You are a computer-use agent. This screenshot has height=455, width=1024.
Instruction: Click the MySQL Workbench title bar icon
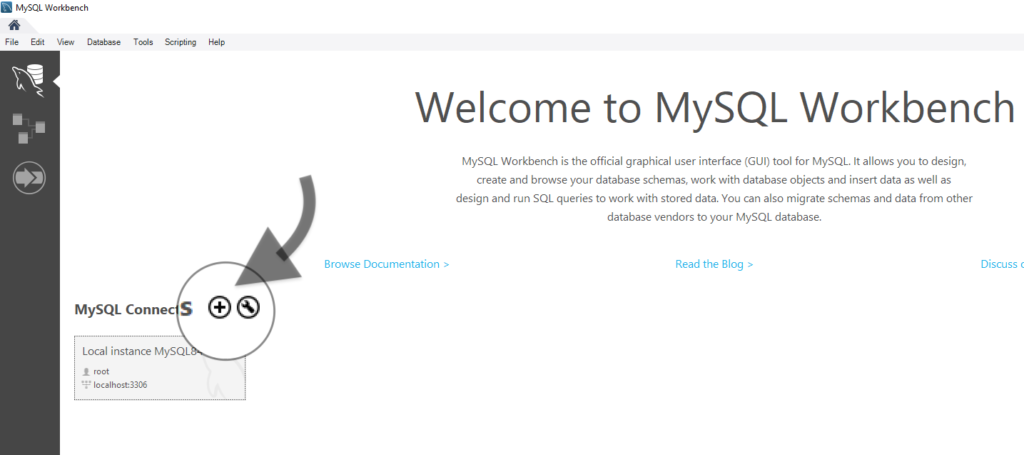(x=7, y=8)
